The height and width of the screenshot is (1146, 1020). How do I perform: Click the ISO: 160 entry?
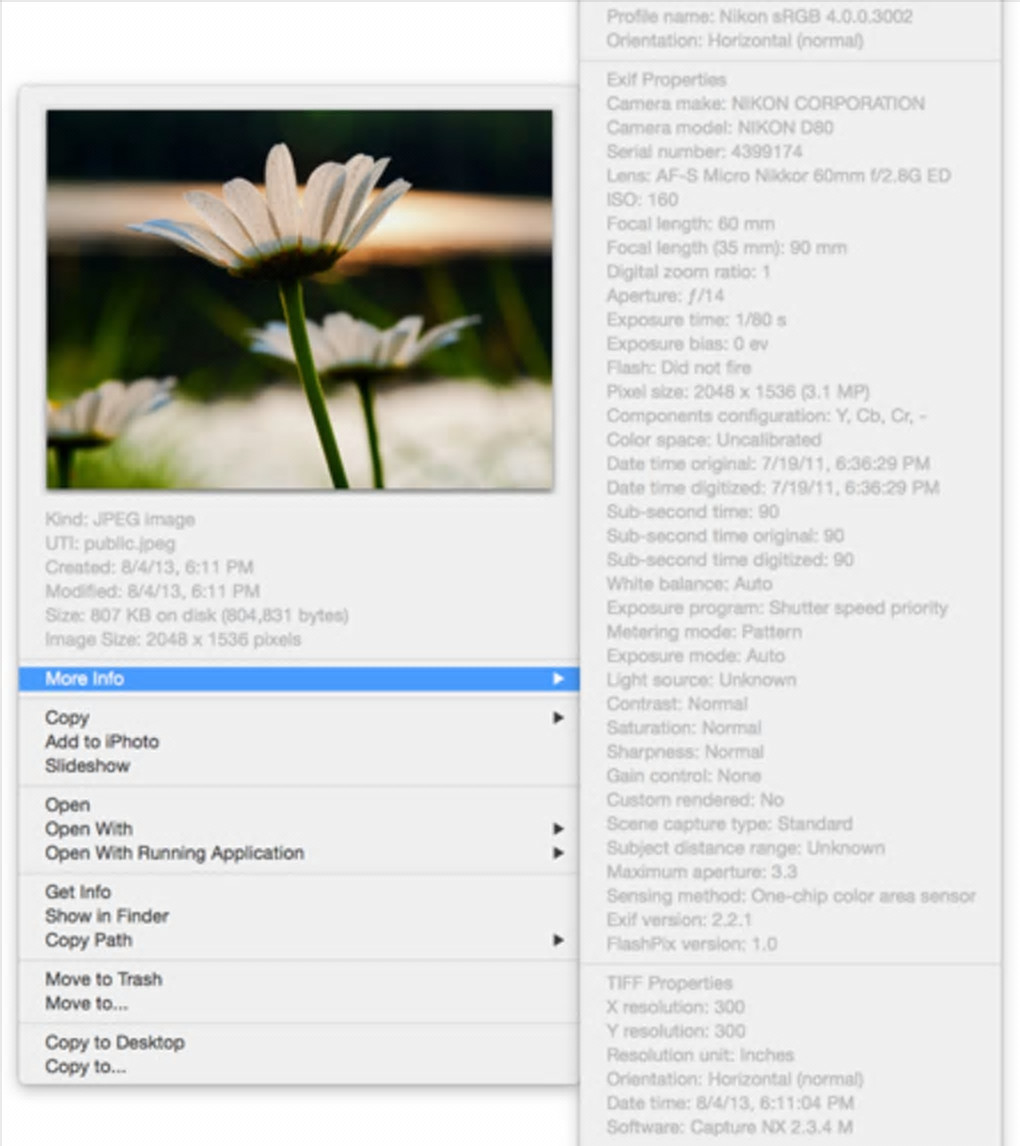[x=642, y=200]
